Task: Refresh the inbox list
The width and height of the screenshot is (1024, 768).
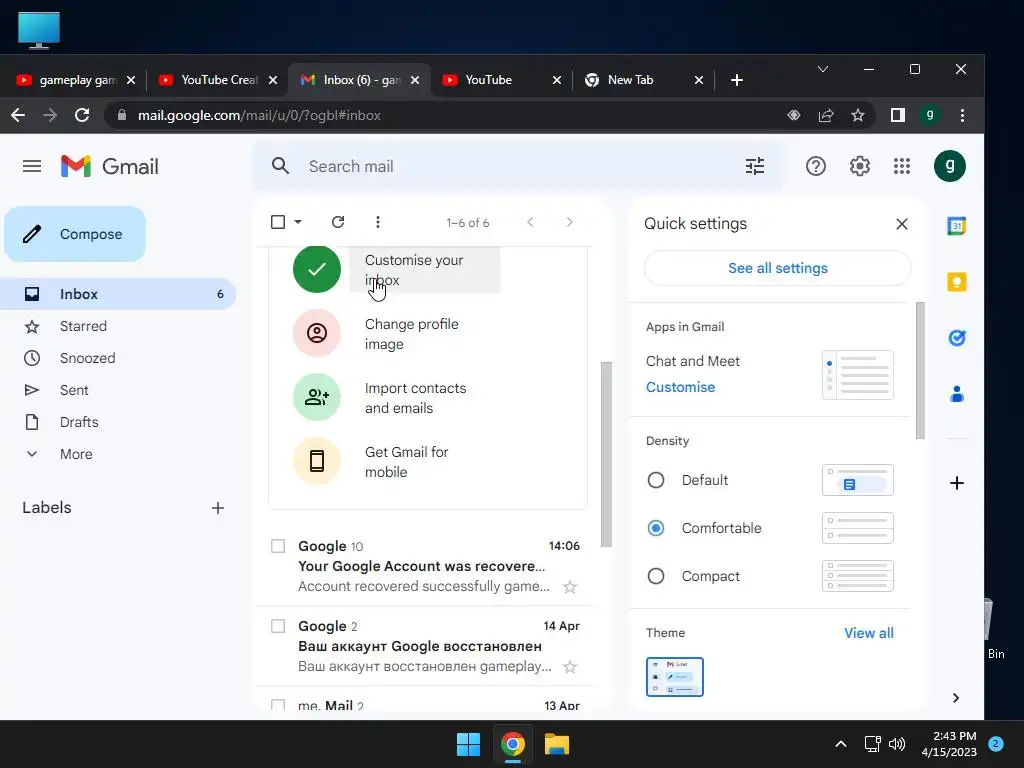Action: pos(338,222)
